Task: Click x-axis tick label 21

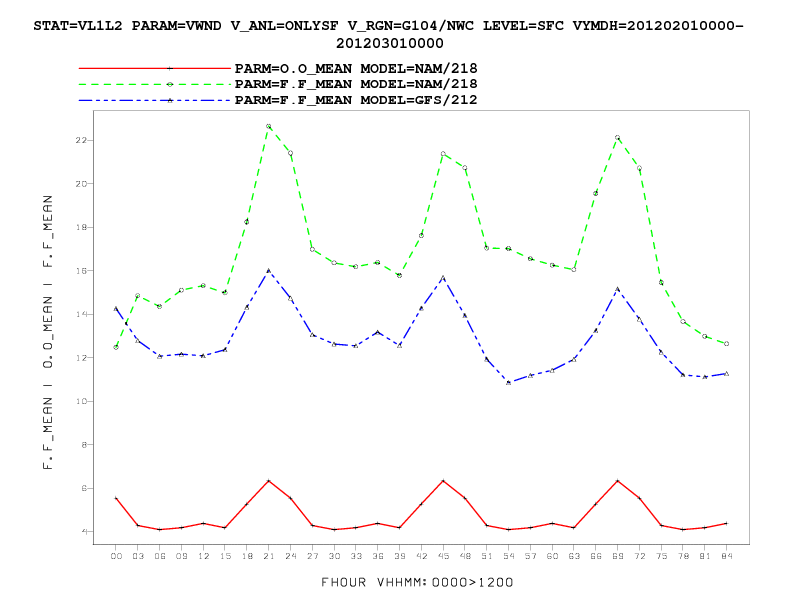Action: click(x=269, y=556)
